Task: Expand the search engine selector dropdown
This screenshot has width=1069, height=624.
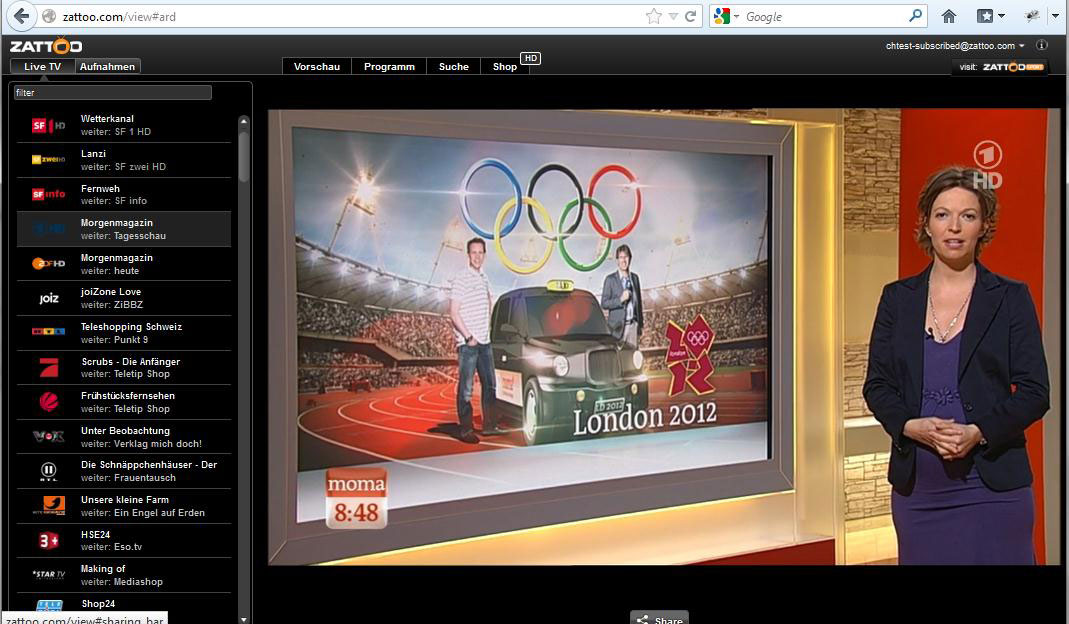Action: (x=736, y=17)
